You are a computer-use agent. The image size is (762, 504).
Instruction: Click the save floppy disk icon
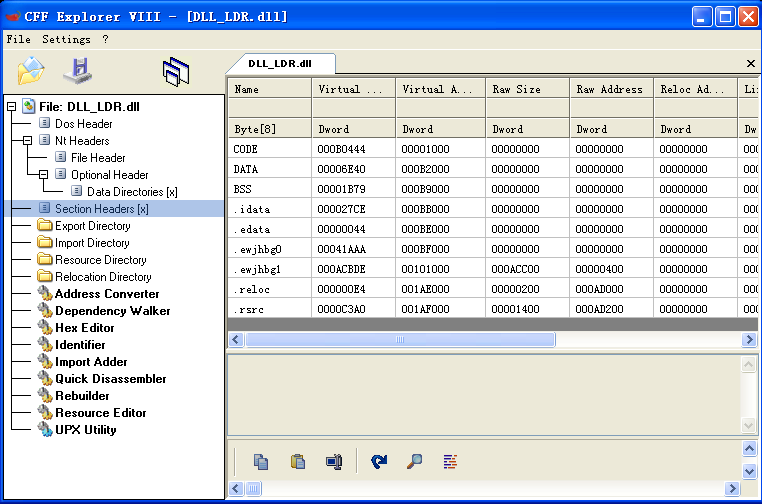click(x=78, y=71)
